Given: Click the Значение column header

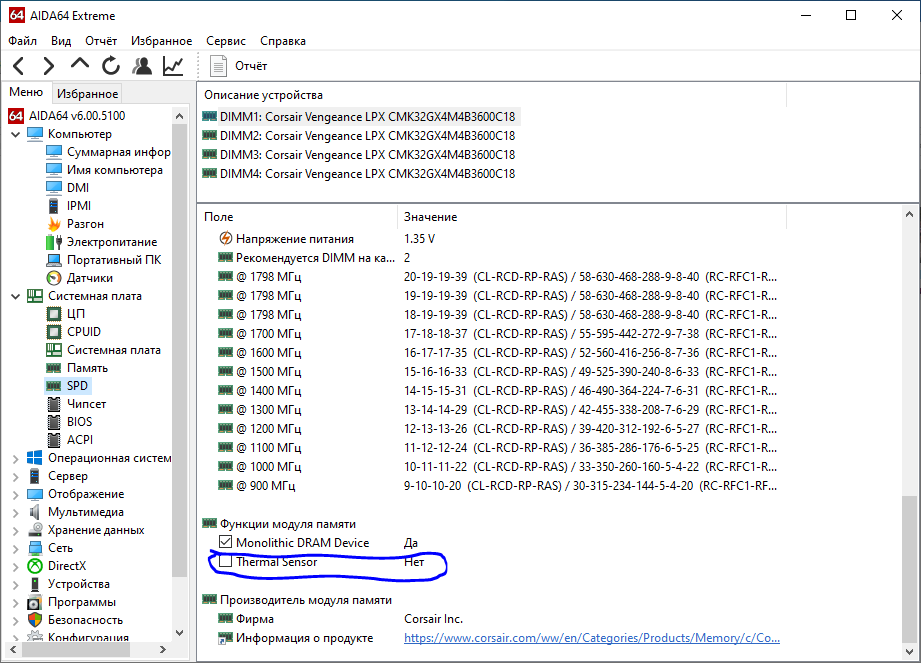Looking at the screenshot, I should coord(591,217).
